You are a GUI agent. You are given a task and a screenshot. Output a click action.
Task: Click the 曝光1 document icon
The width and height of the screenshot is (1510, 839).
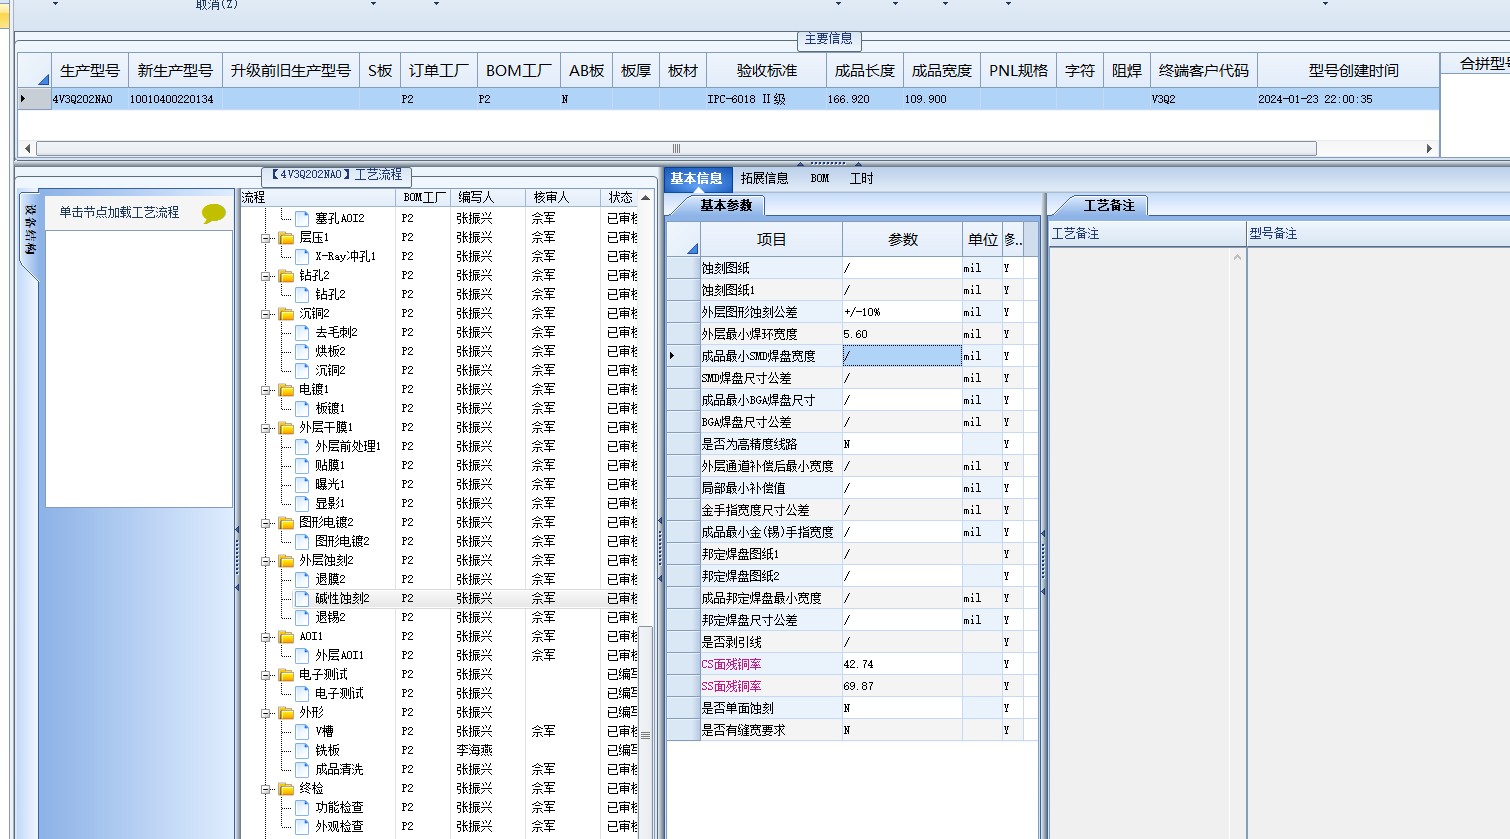[x=302, y=484]
